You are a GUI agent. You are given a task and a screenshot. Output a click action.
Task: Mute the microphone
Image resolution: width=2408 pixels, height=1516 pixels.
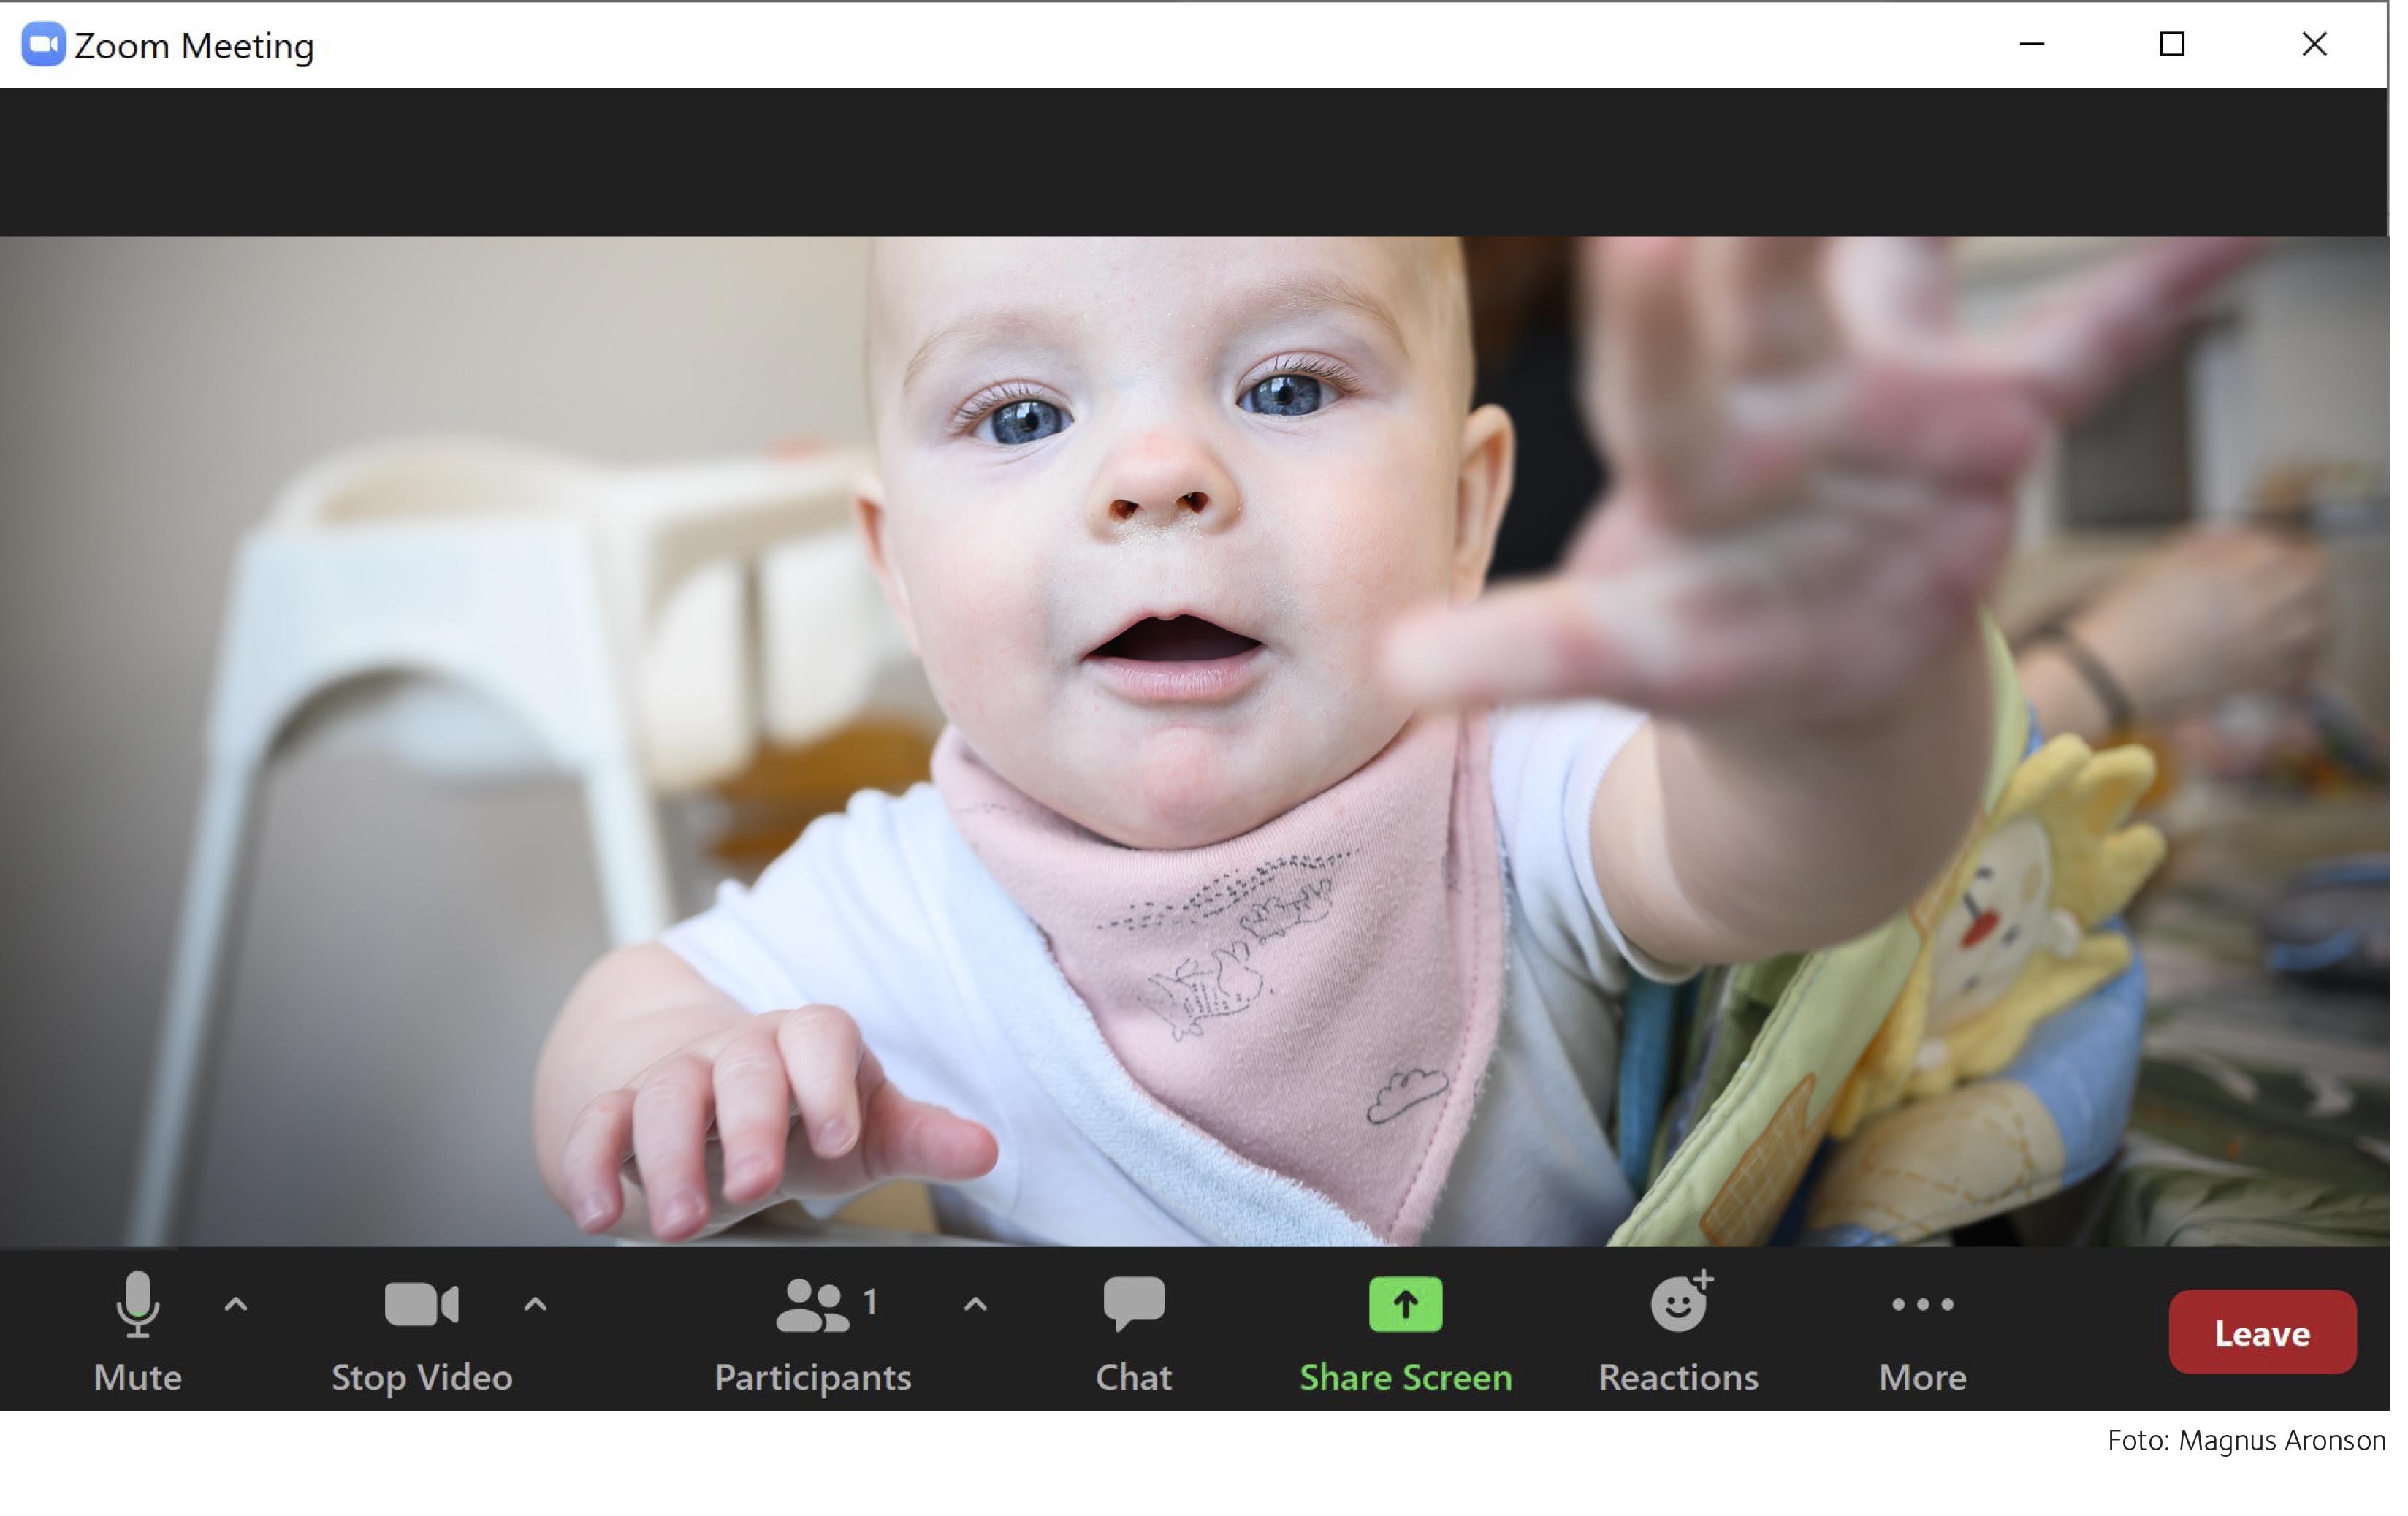tap(138, 1335)
